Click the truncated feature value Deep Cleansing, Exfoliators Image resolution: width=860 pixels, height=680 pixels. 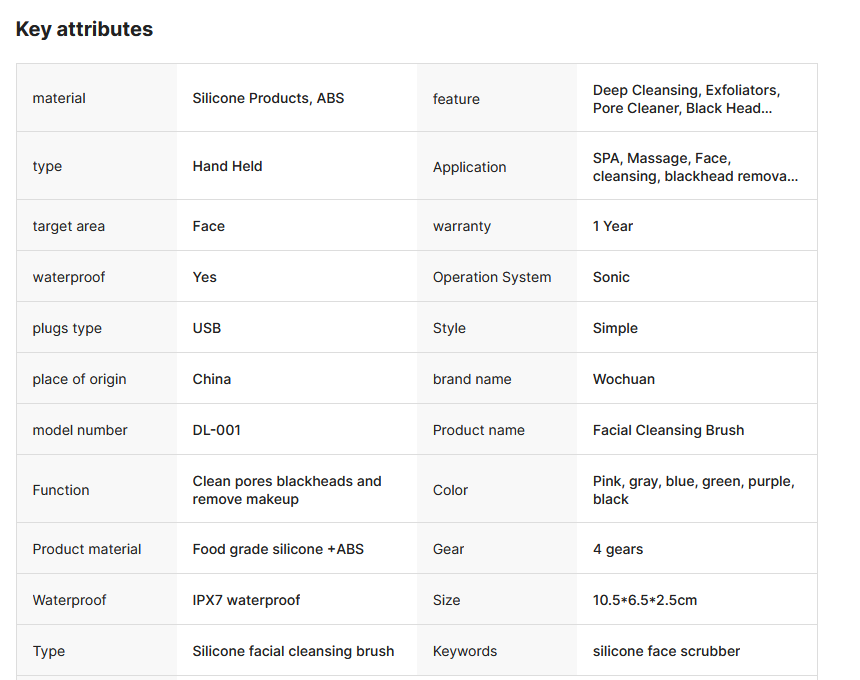coord(687,99)
